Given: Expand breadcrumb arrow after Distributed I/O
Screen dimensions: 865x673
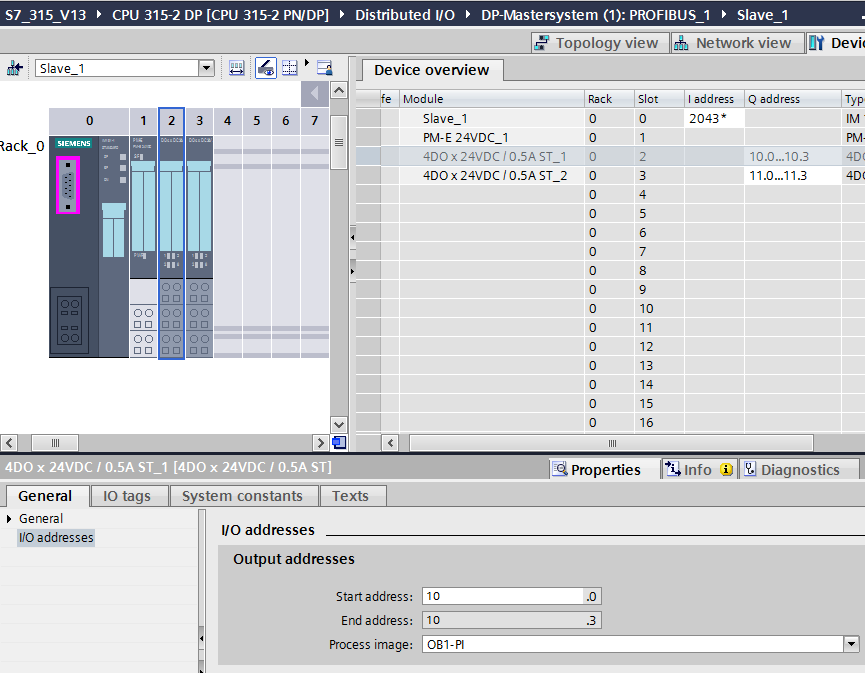Looking at the screenshot, I should point(468,14).
